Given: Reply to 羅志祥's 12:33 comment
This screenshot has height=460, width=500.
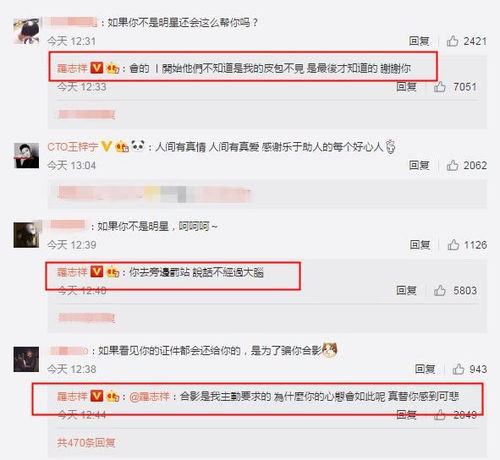Looking at the screenshot, I should [x=406, y=87].
